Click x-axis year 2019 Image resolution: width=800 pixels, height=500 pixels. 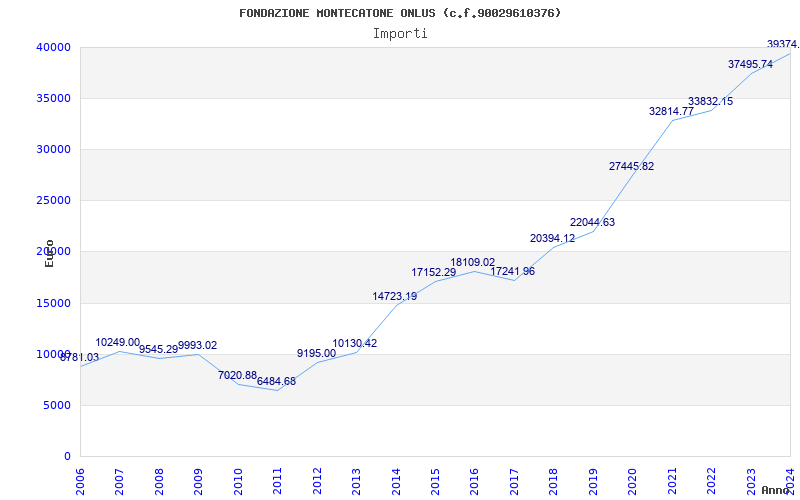[x=593, y=481]
